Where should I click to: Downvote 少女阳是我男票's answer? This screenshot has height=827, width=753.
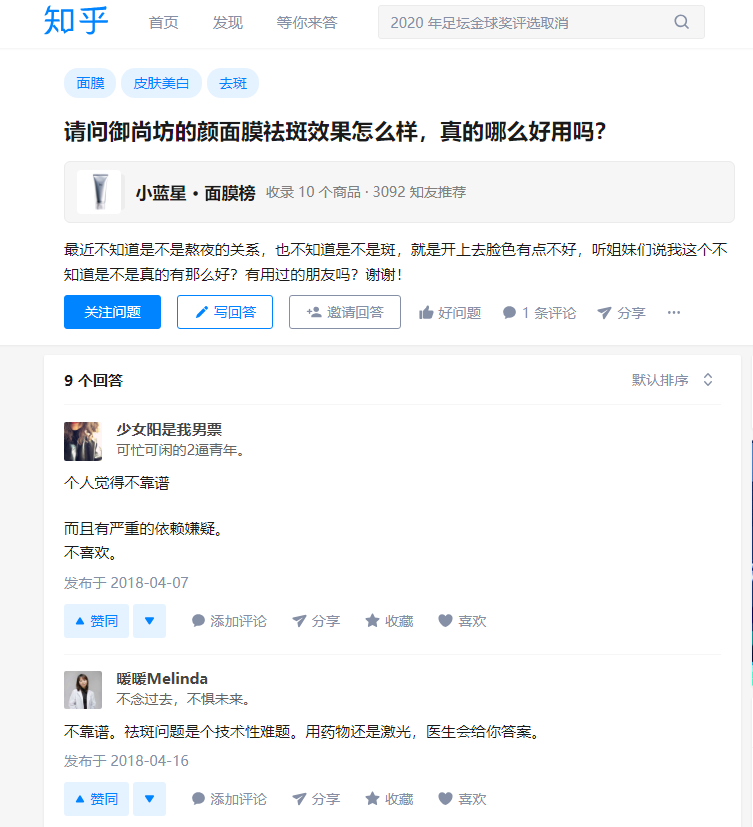coord(149,621)
